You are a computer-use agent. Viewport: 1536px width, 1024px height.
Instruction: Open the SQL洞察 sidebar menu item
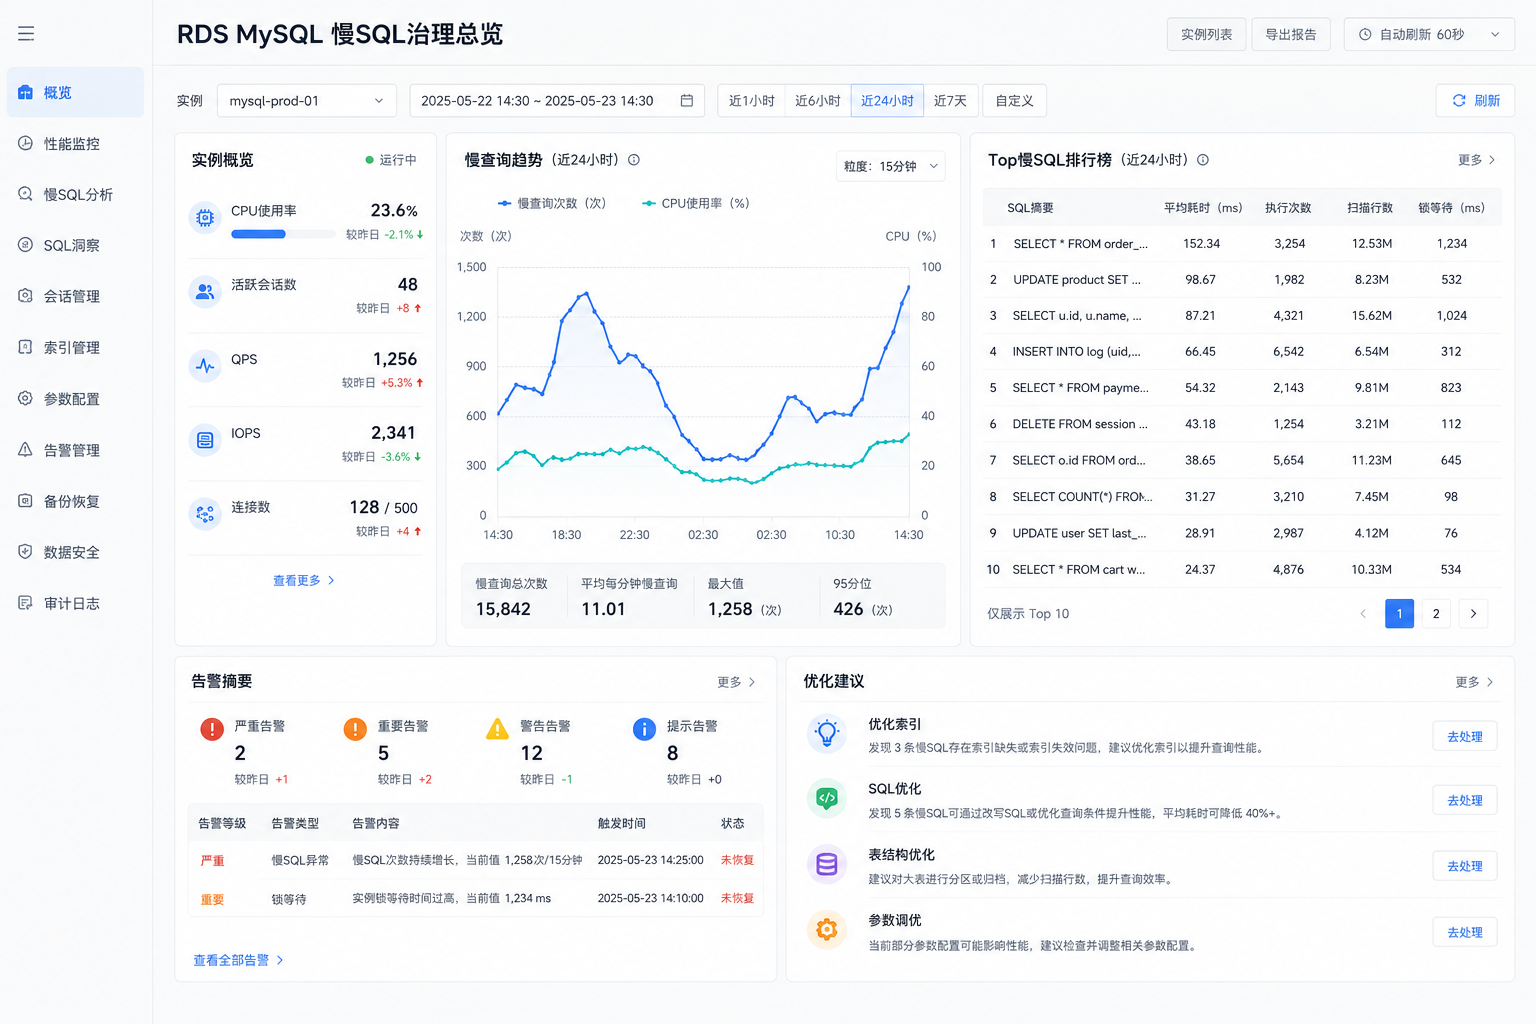(x=75, y=245)
